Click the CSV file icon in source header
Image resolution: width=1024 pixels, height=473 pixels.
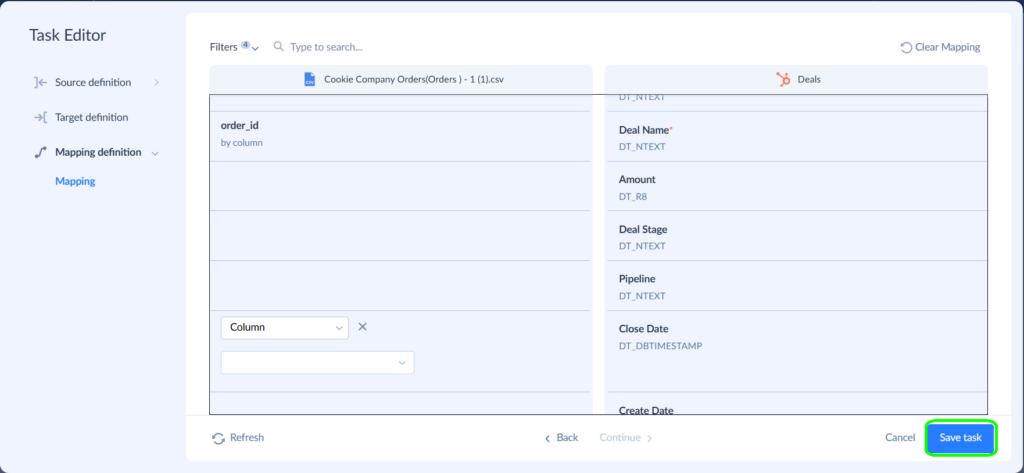point(310,80)
